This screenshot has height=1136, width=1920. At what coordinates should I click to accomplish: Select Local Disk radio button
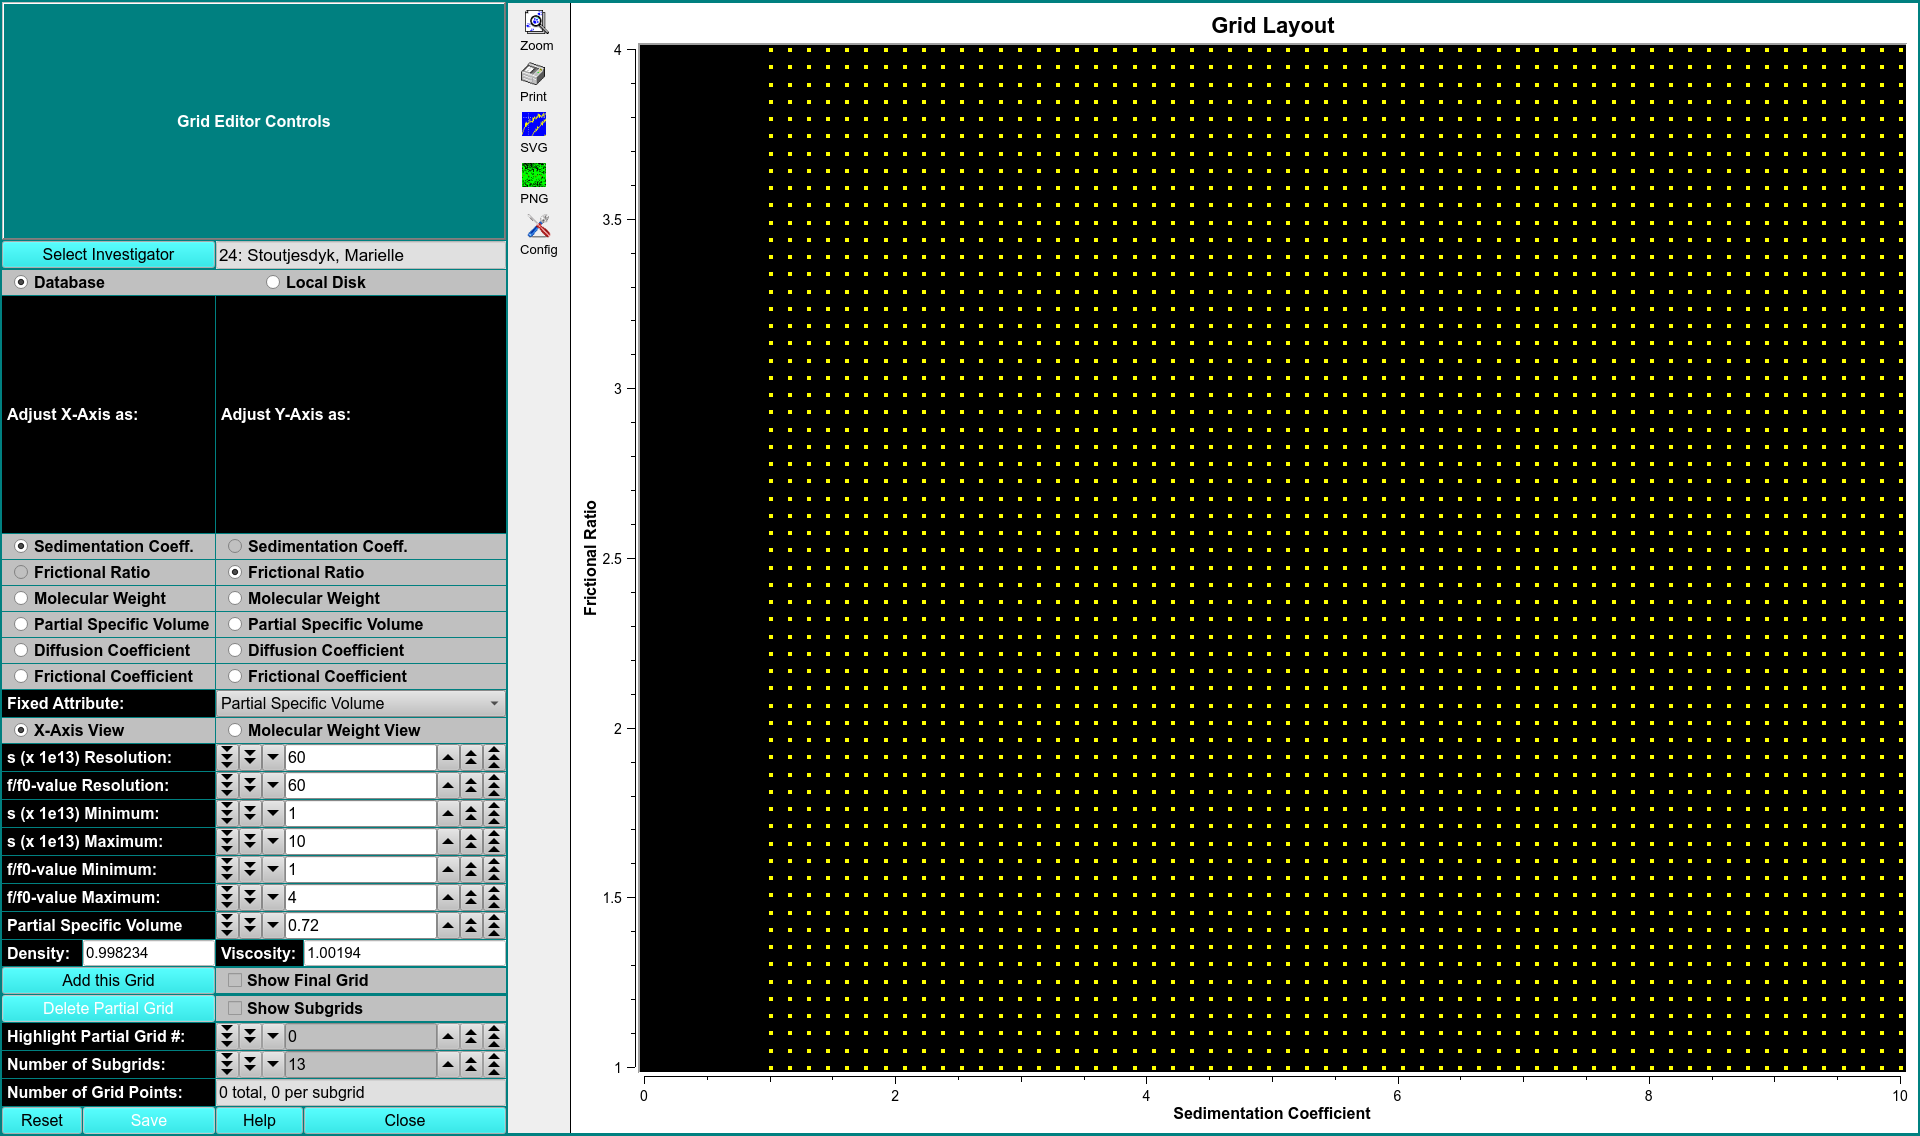click(273, 282)
